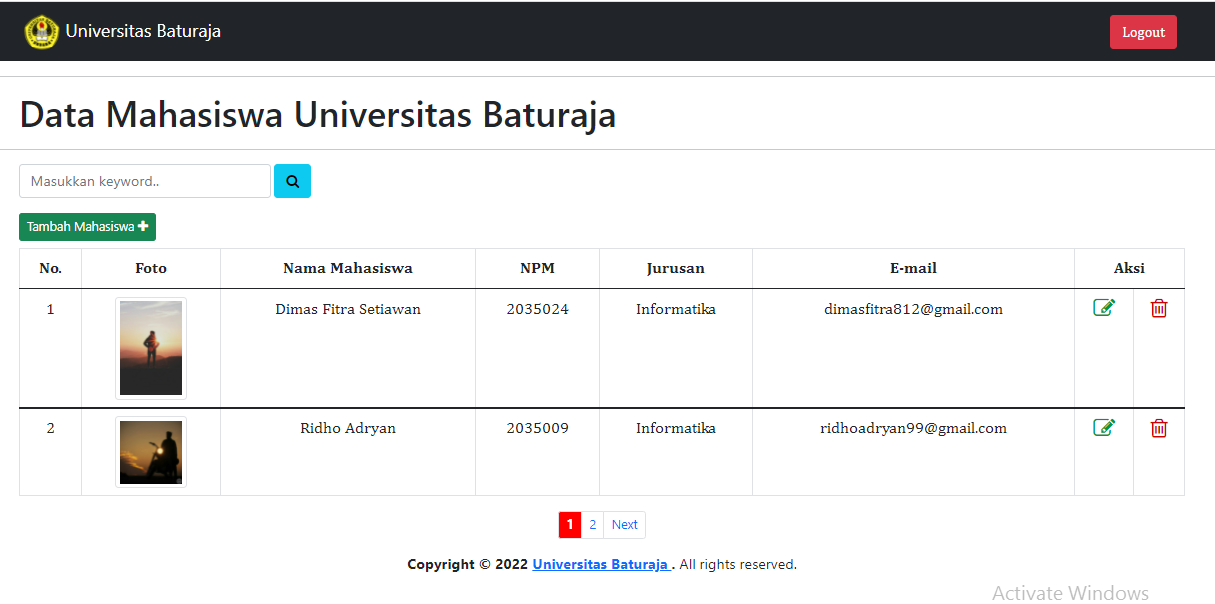Viewport: 1215px width, 604px height.
Task: Click email dimasfitra812@gmail.com
Action: pos(913,309)
